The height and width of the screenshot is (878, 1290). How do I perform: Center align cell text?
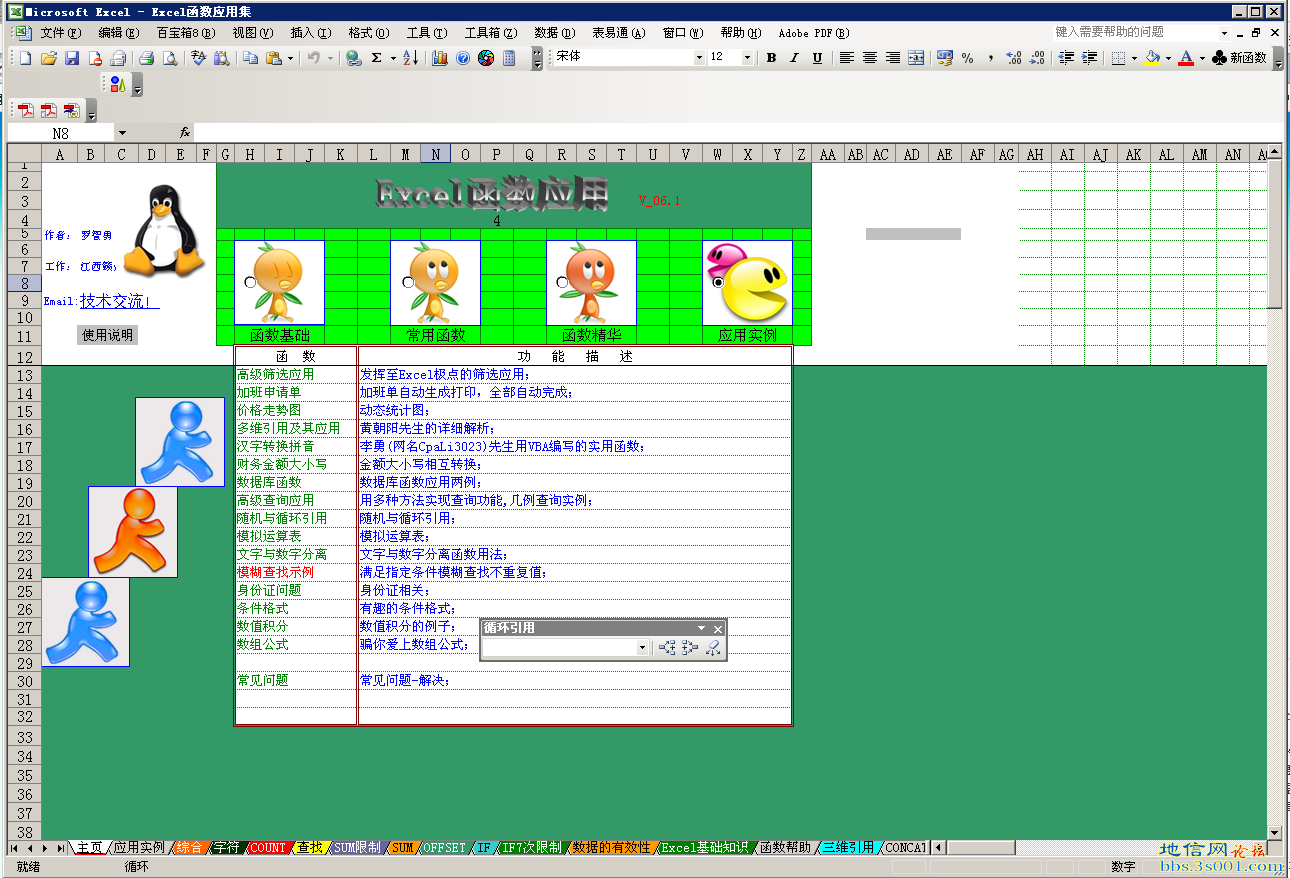pyautogui.click(x=869, y=58)
